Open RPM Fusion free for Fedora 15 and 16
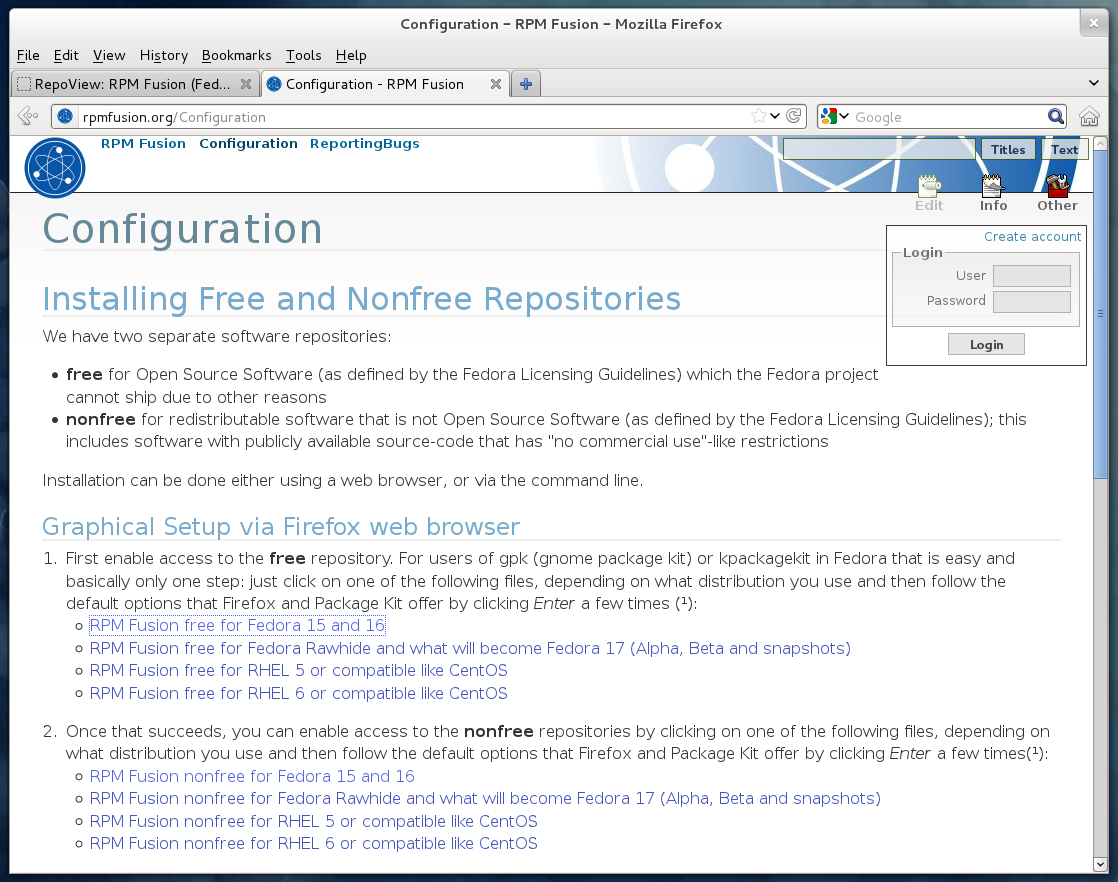Screen dimensions: 1118x882 coord(237,625)
